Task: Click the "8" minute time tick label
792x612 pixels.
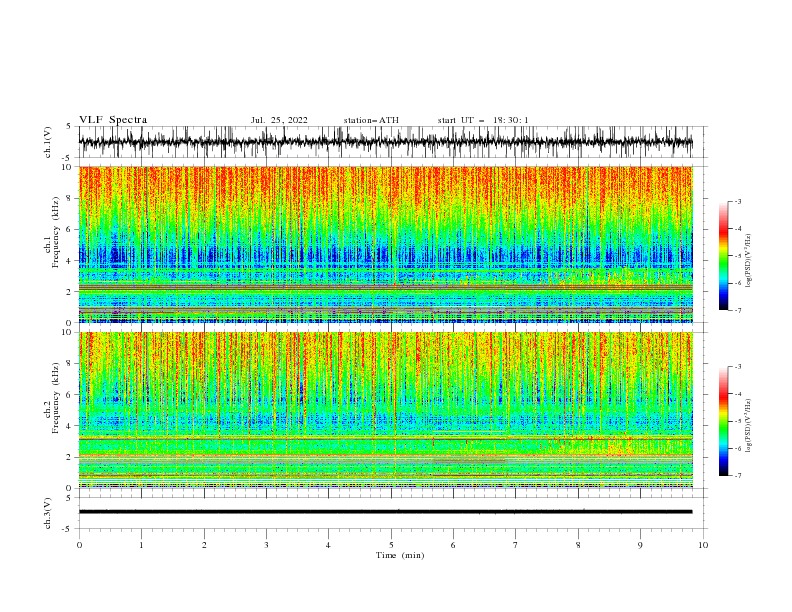Action: [578, 545]
